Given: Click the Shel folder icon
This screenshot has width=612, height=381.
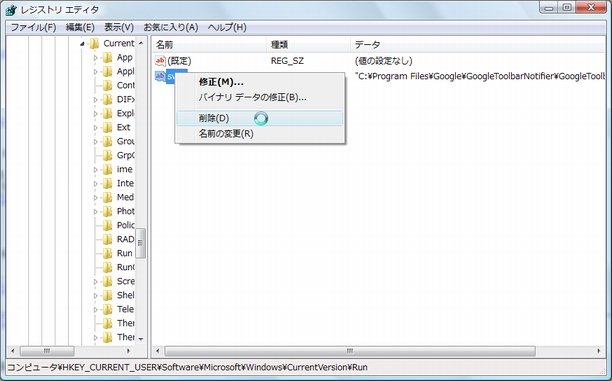Looking at the screenshot, I should pyautogui.click(x=107, y=296).
